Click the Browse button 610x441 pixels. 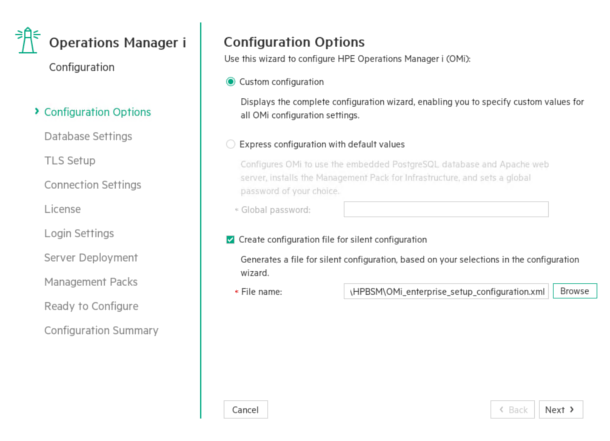(x=575, y=291)
